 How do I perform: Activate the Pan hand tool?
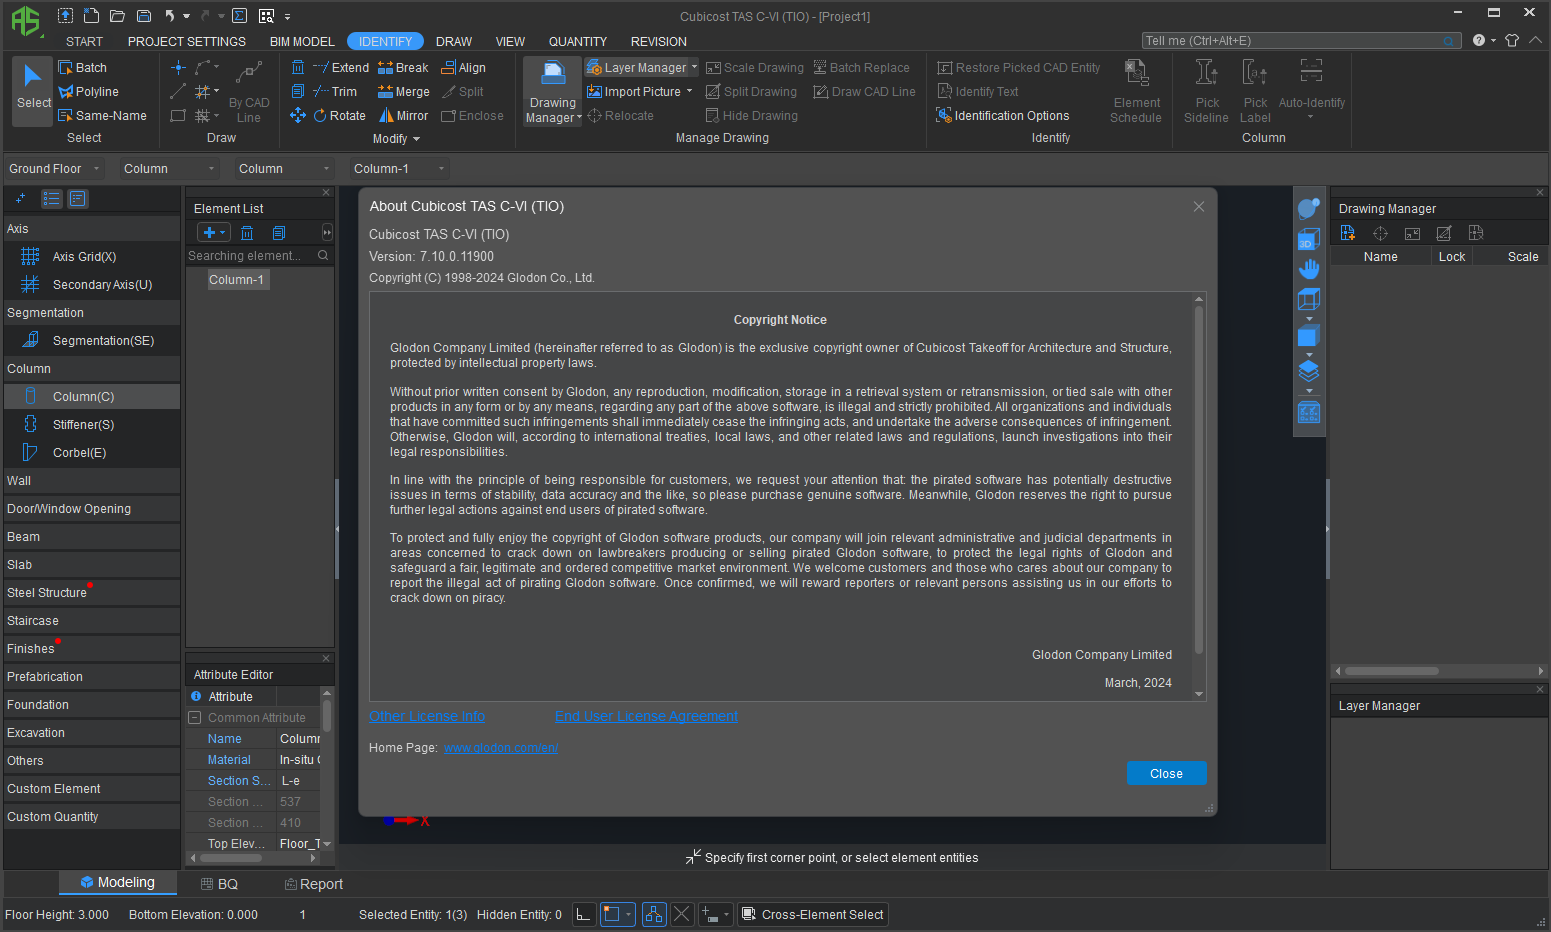1308,269
